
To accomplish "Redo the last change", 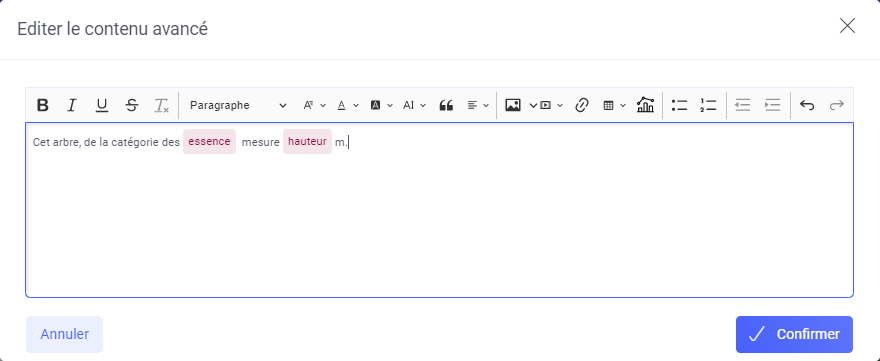I will (x=837, y=105).
